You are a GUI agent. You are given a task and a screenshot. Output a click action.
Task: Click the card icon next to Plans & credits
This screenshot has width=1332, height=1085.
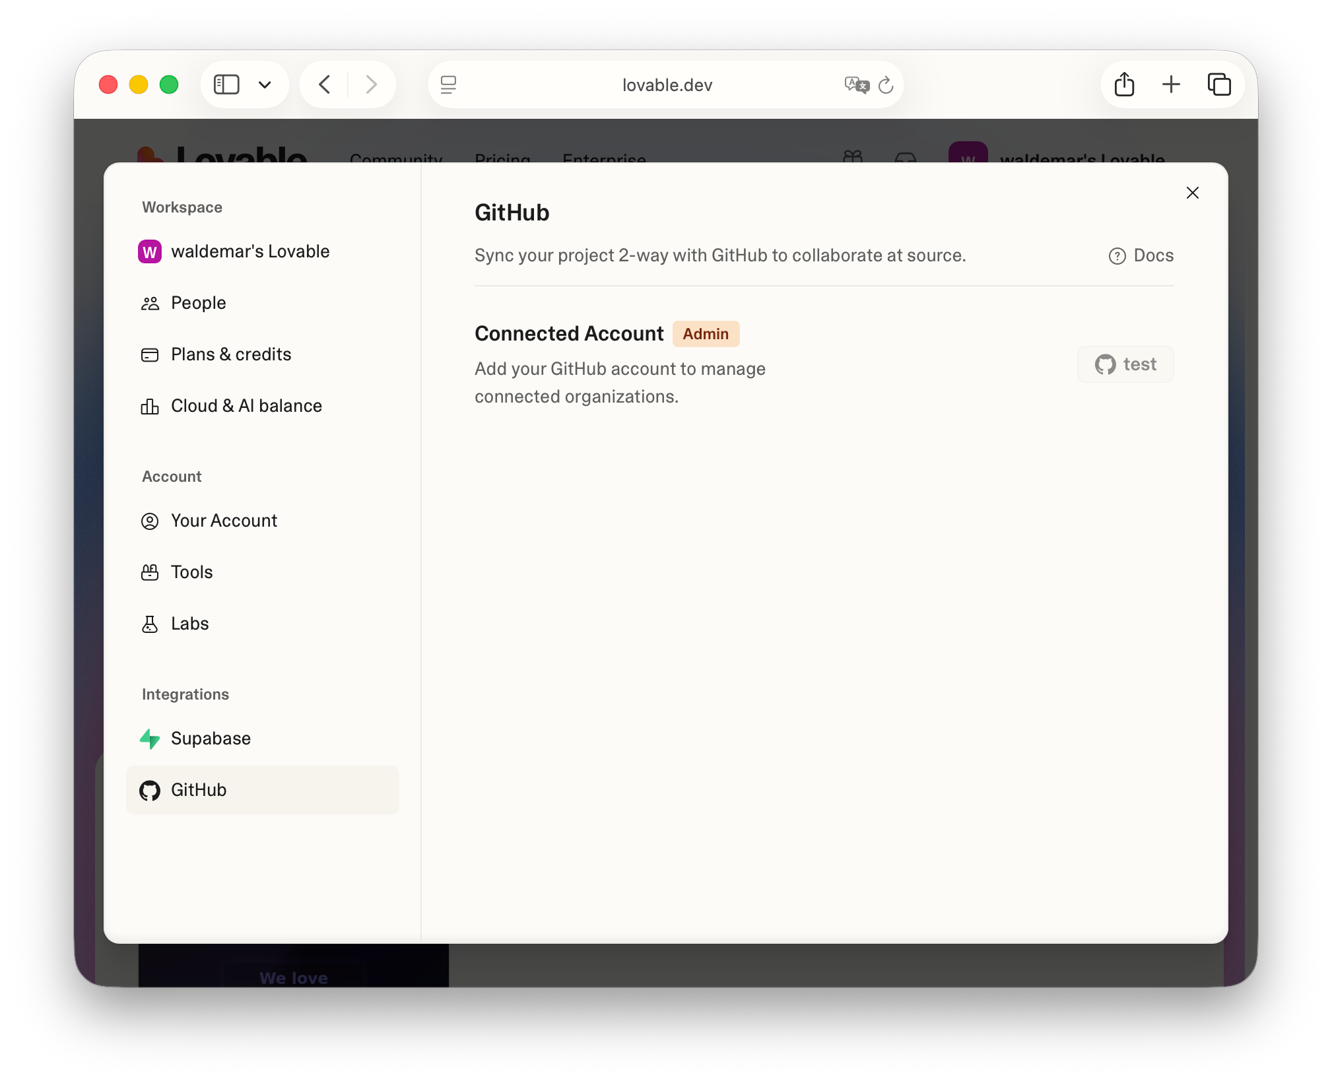click(150, 354)
